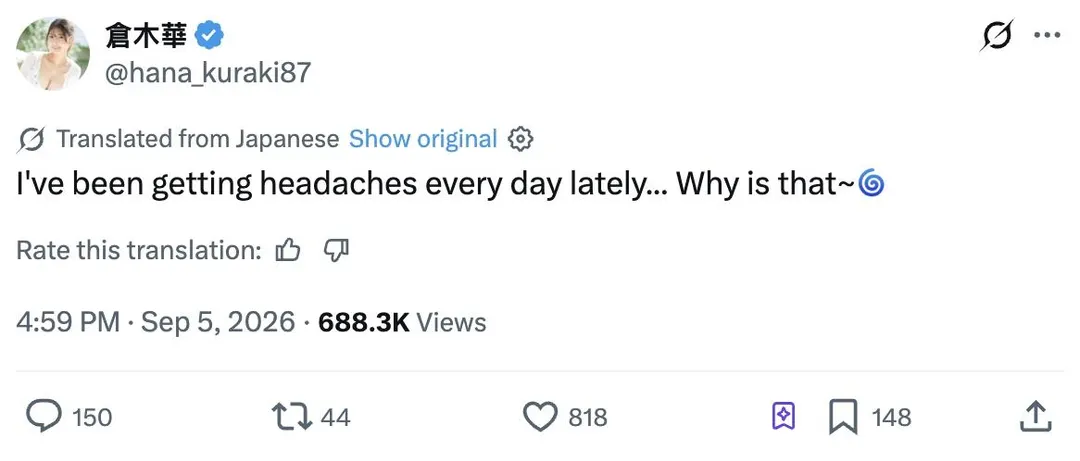Screen dimensions: 1080x461
Task: Rate translation with thumbs up
Action: [287, 250]
